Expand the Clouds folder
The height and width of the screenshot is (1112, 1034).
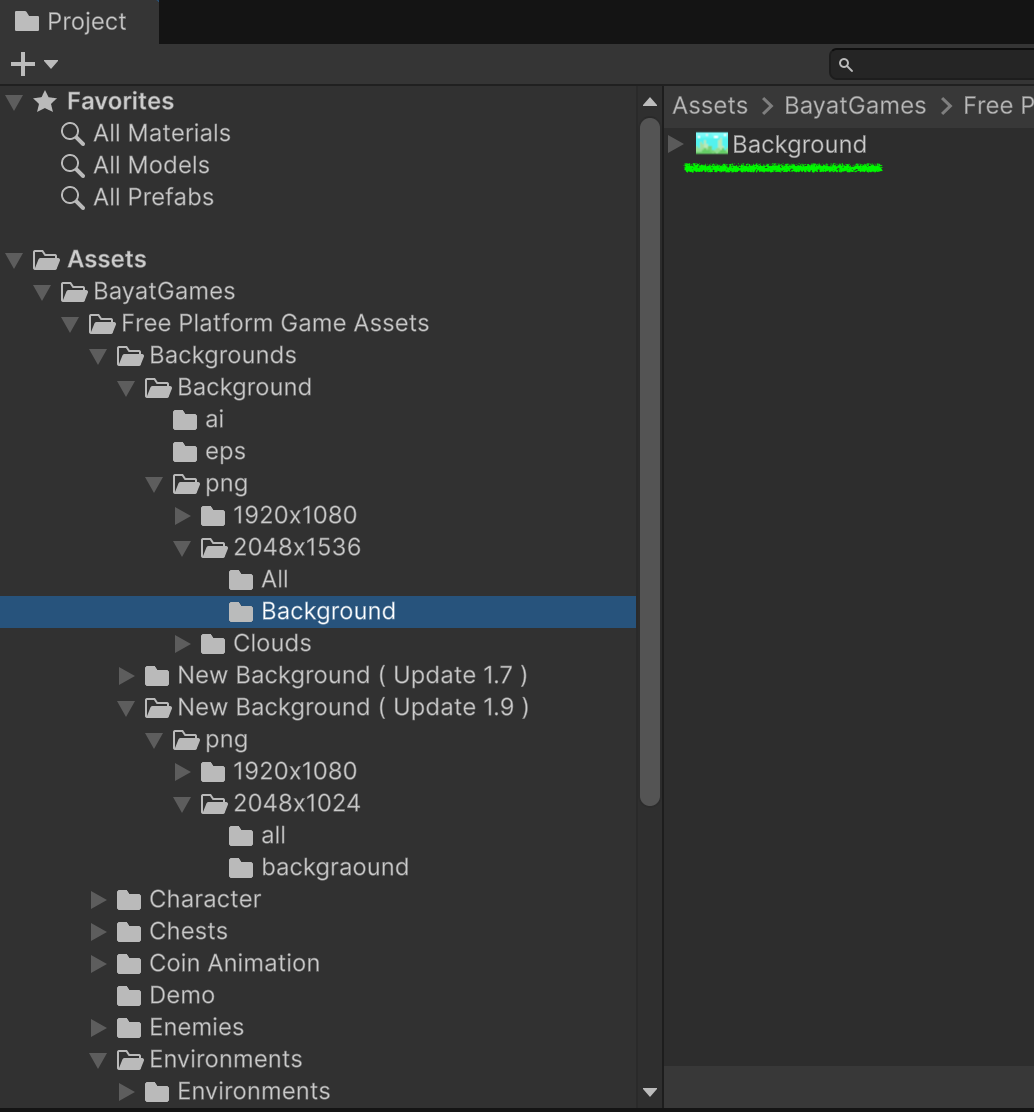[x=182, y=644]
